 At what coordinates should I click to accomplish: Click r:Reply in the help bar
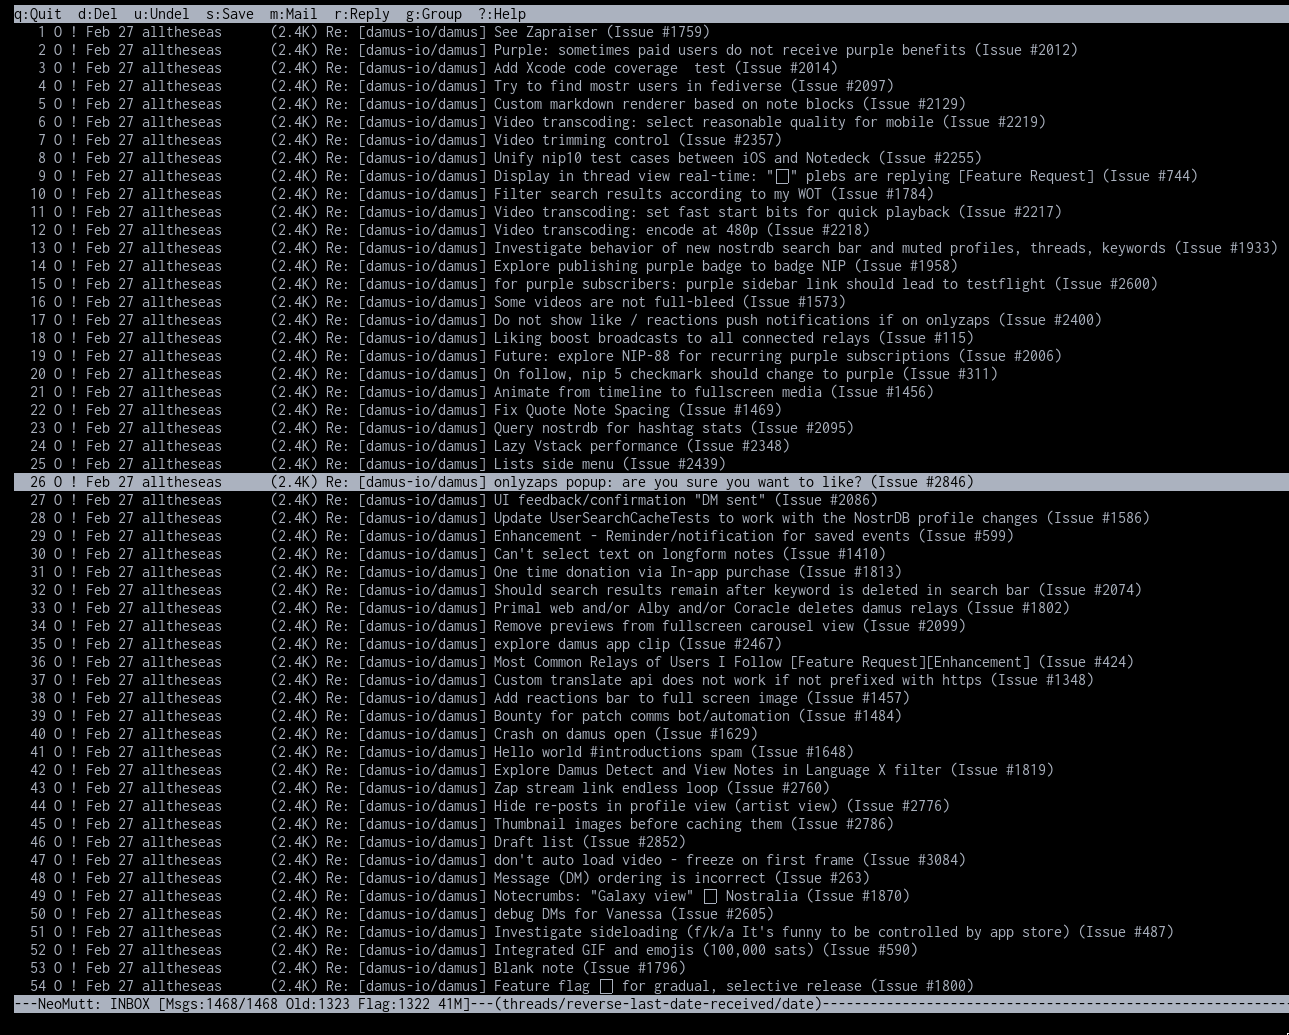coord(361,14)
